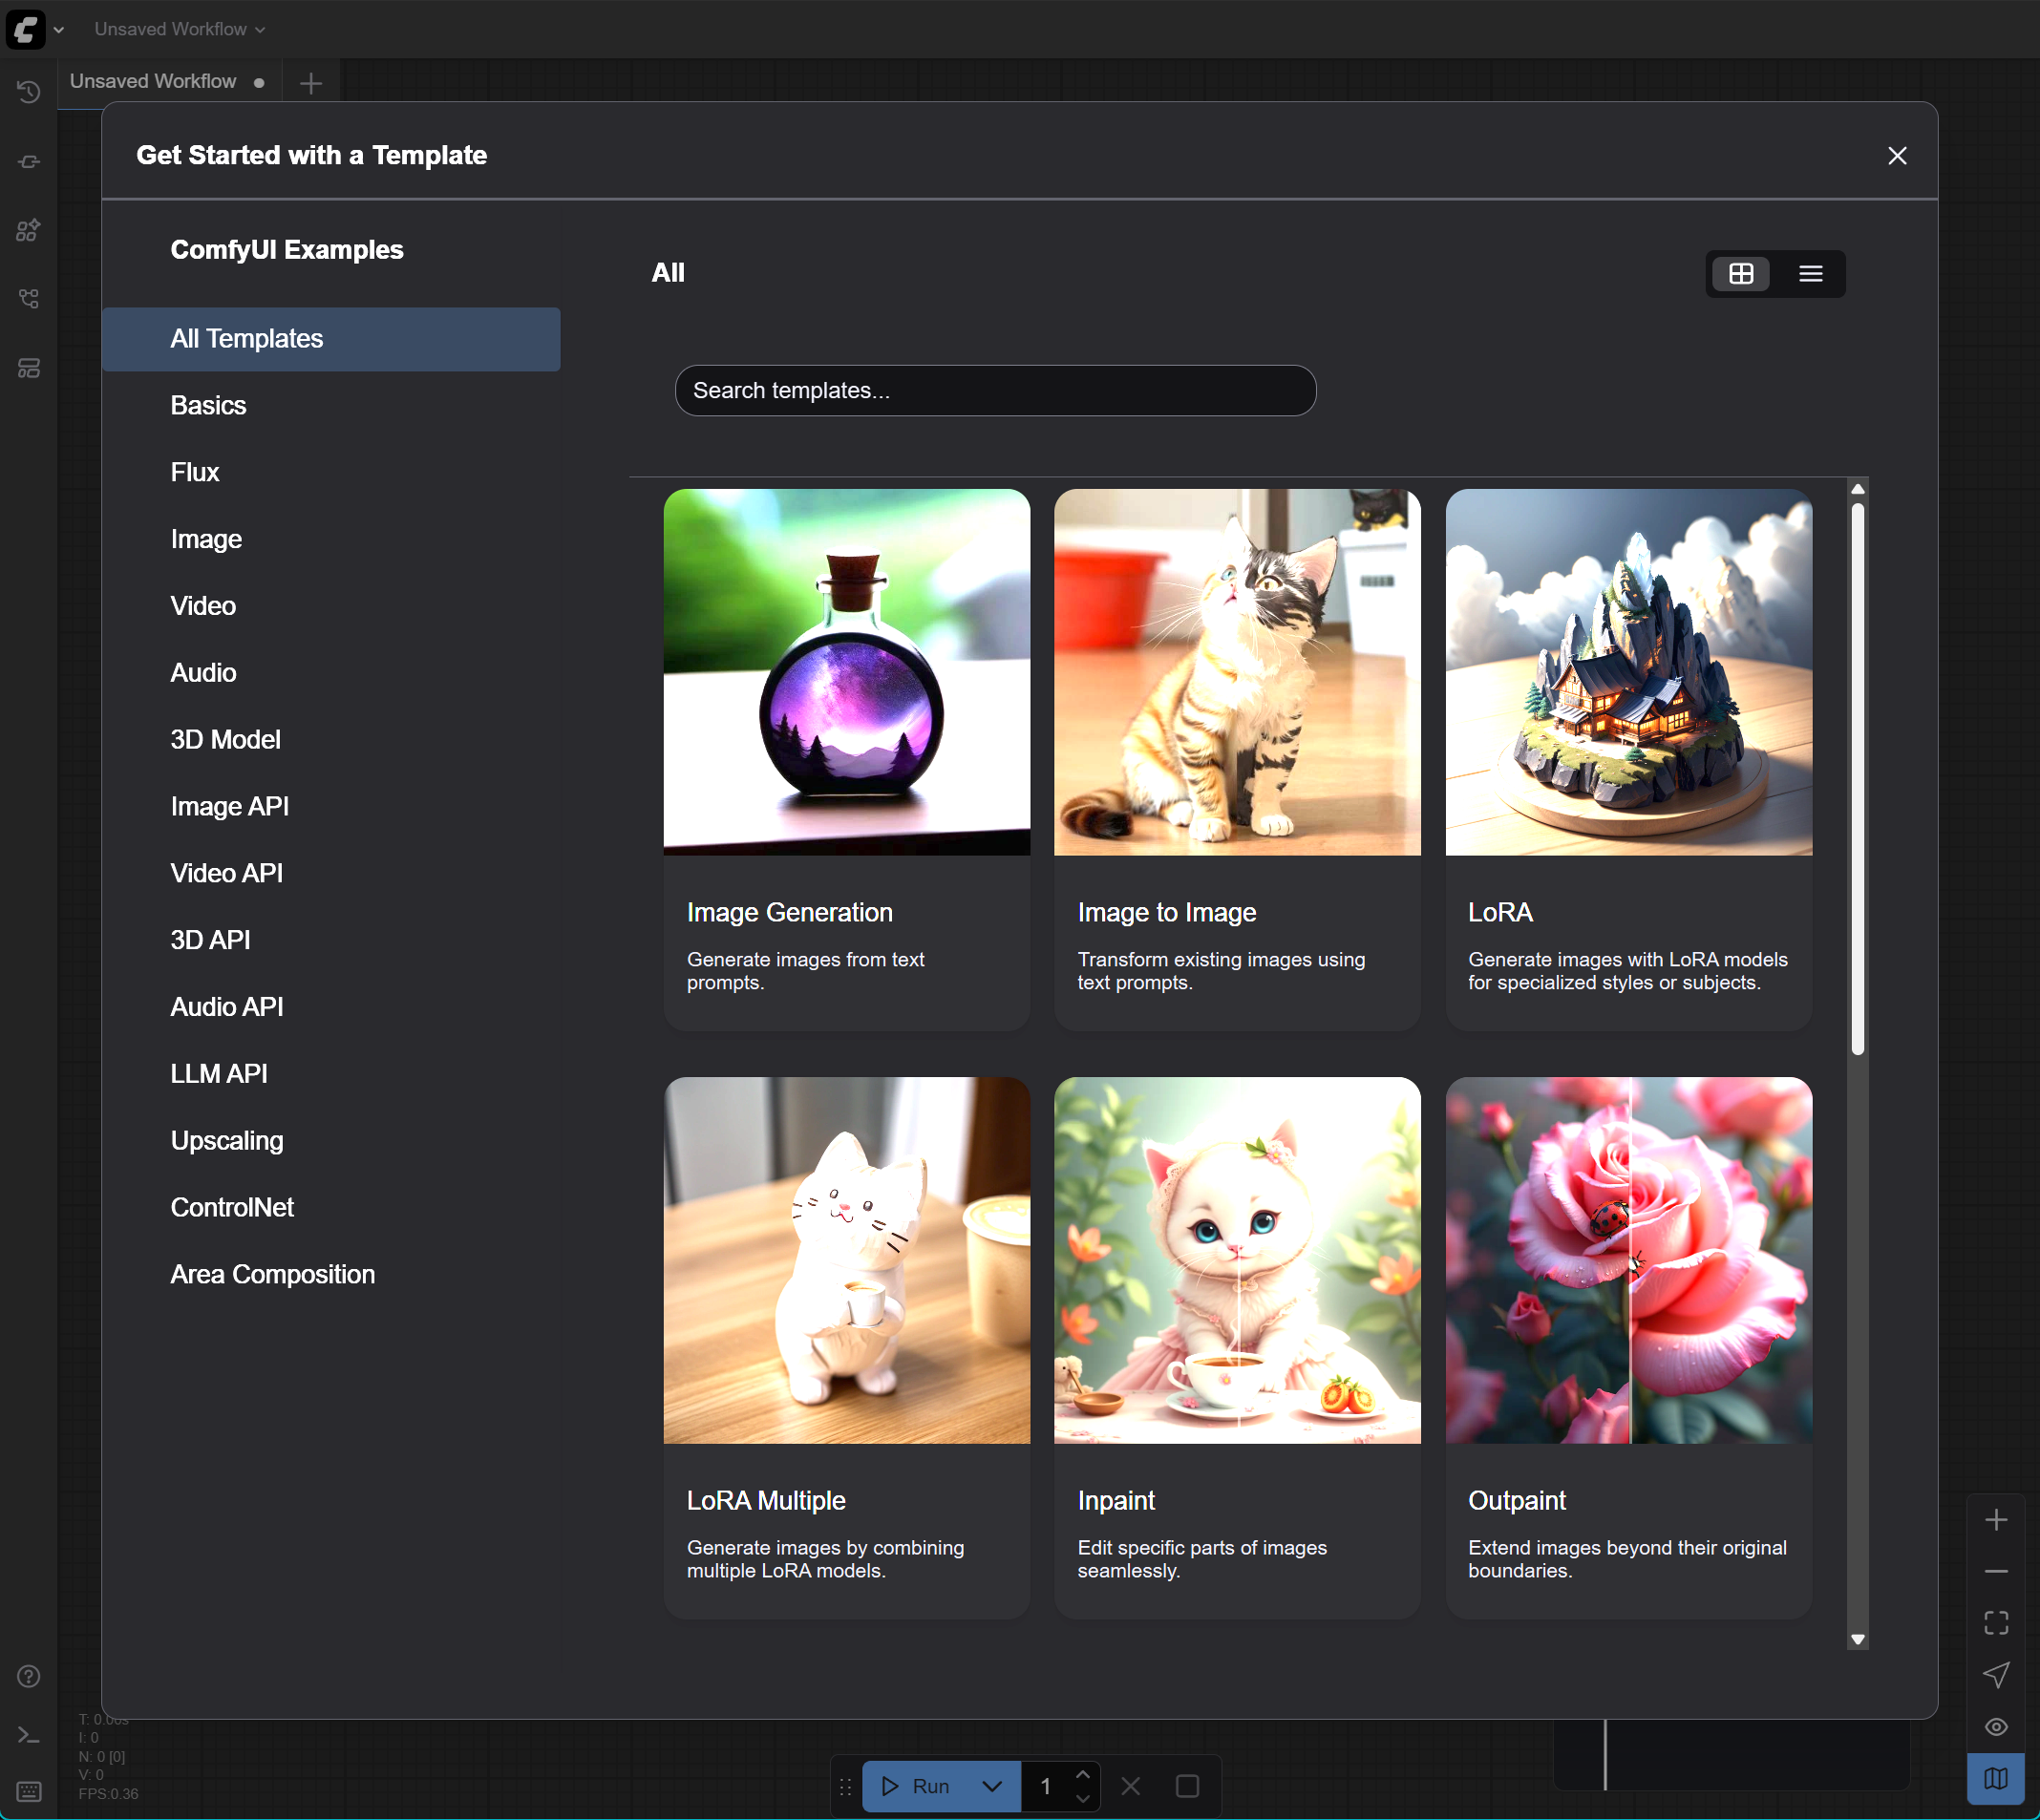Fit the view to all nodes
The height and width of the screenshot is (1820, 2040).
[x=1997, y=1622]
